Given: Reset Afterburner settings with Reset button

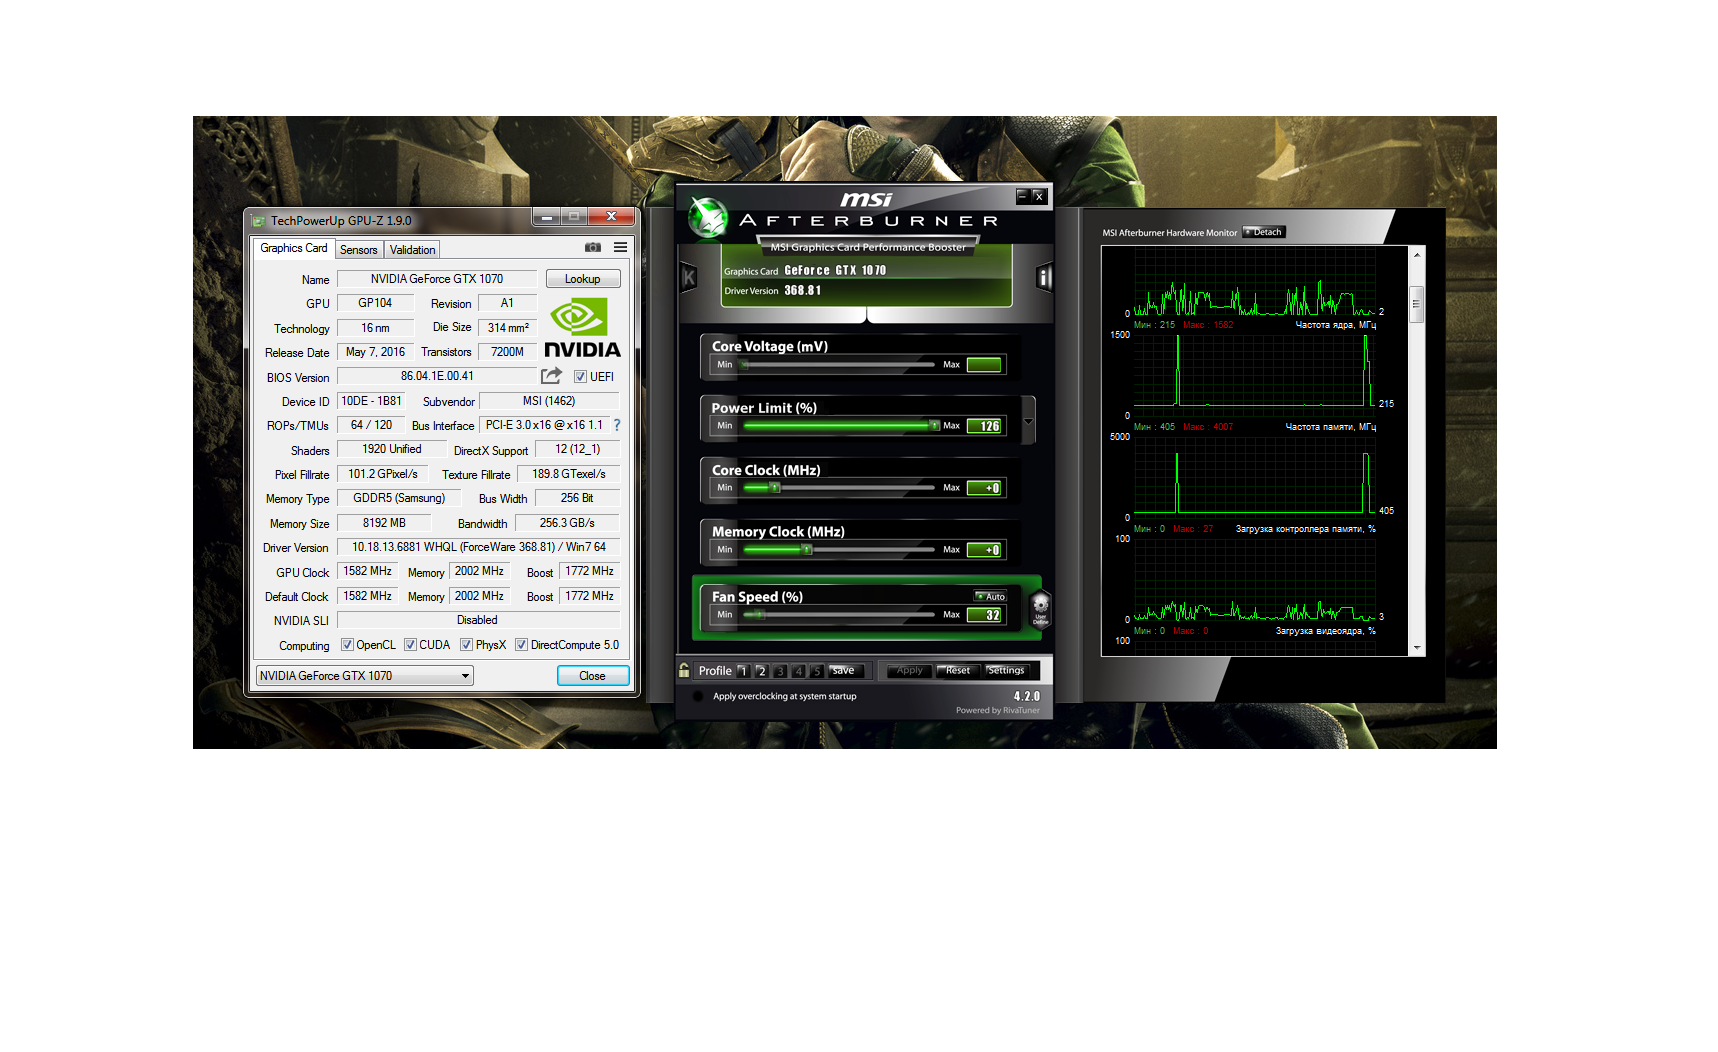Looking at the screenshot, I should pyautogui.click(x=958, y=671).
